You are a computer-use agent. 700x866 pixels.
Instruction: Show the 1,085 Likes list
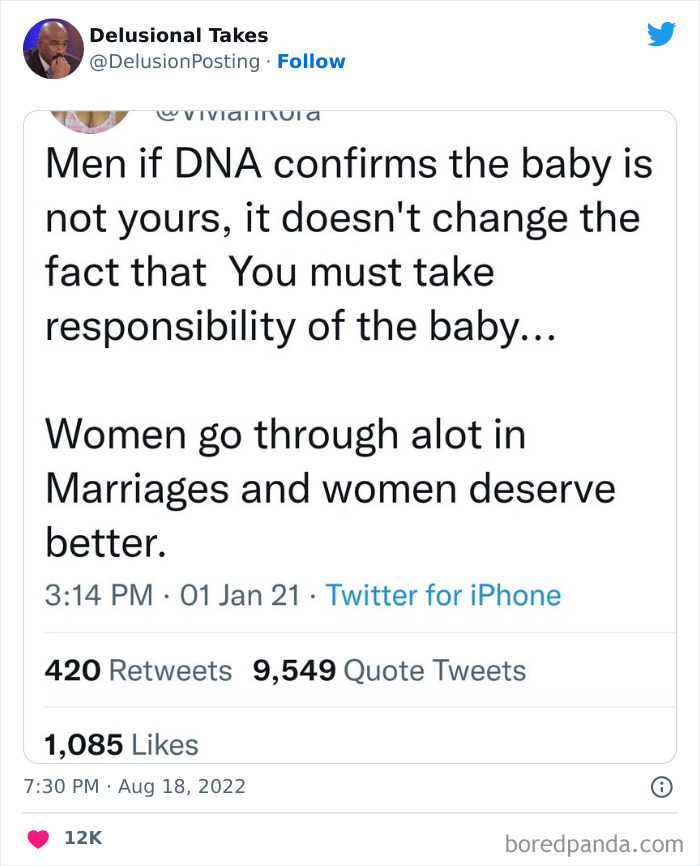click(x=122, y=744)
